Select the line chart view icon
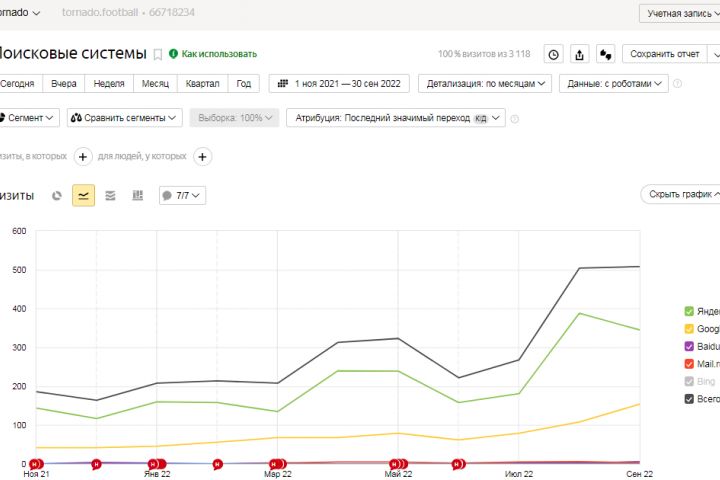 tap(84, 196)
